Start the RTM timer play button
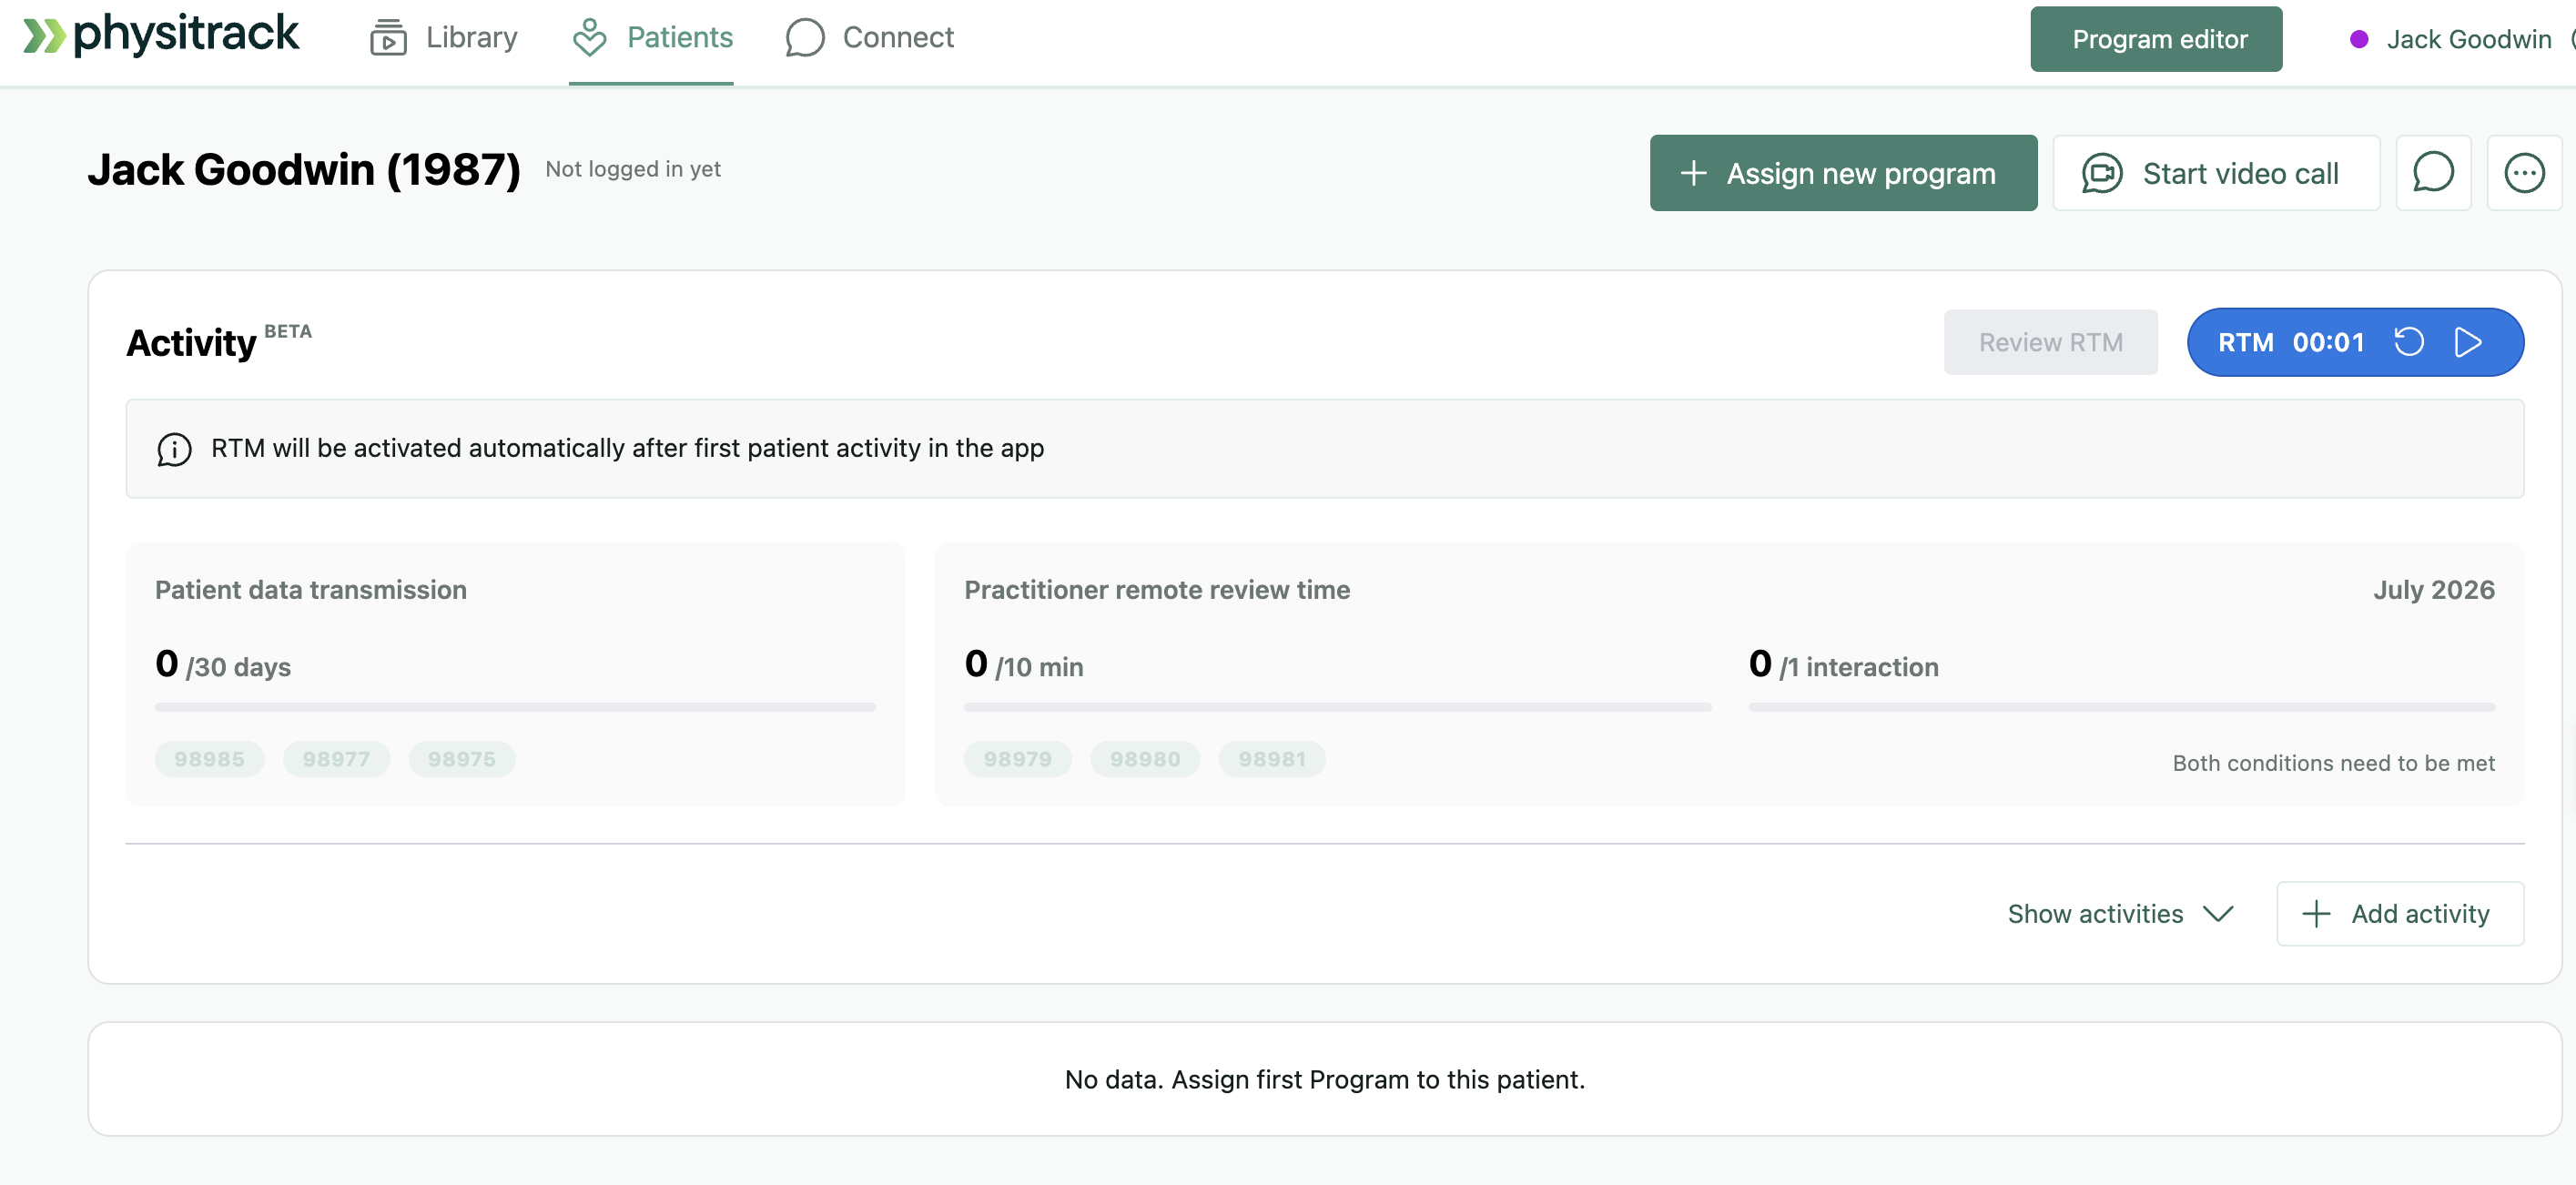2576x1185 pixels. [x=2468, y=342]
